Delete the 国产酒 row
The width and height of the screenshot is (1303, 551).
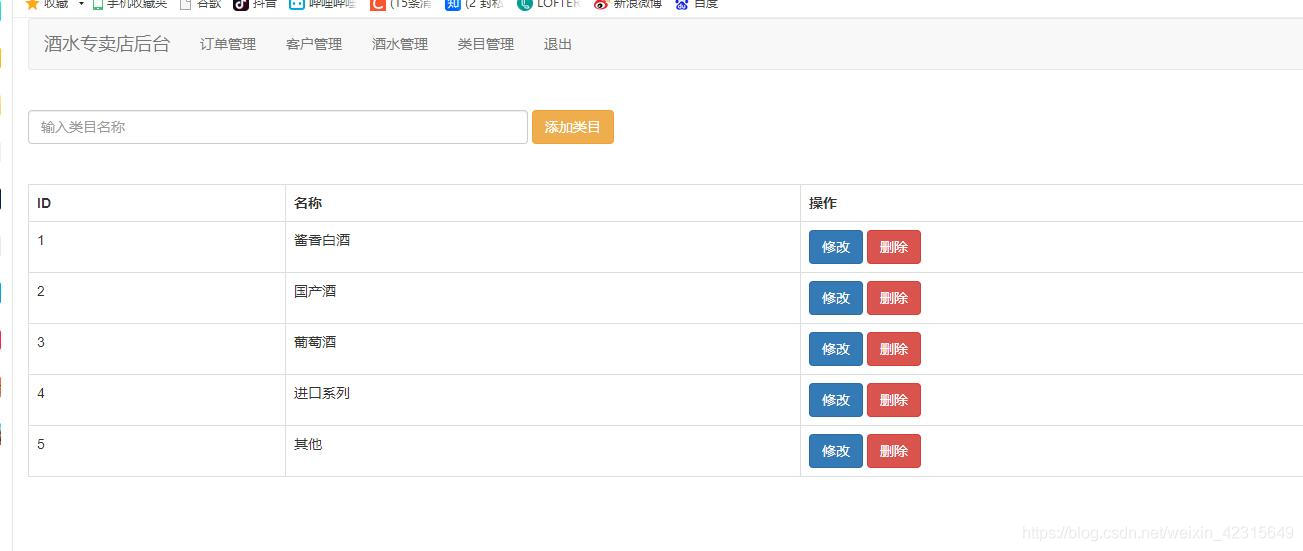[894, 298]
